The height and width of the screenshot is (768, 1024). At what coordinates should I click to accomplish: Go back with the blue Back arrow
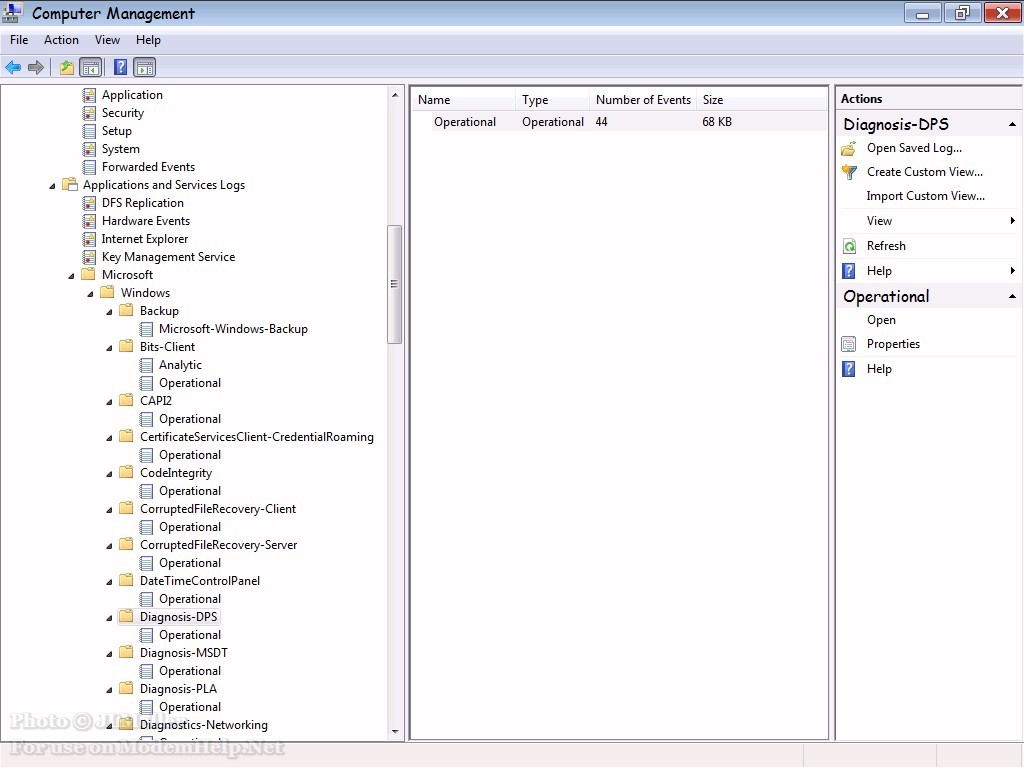point(13,67)
